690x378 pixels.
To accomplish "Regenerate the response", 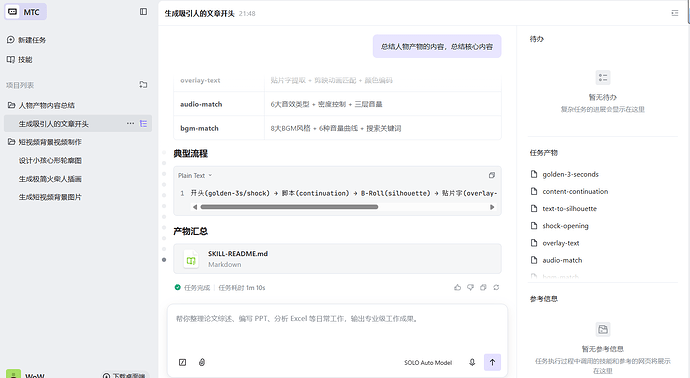I will click(496, 287).
